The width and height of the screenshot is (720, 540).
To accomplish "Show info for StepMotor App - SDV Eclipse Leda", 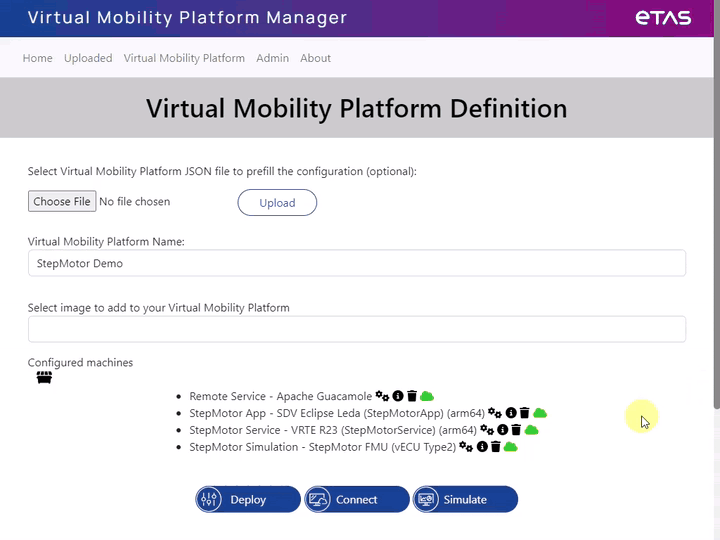I will [511, 412].
